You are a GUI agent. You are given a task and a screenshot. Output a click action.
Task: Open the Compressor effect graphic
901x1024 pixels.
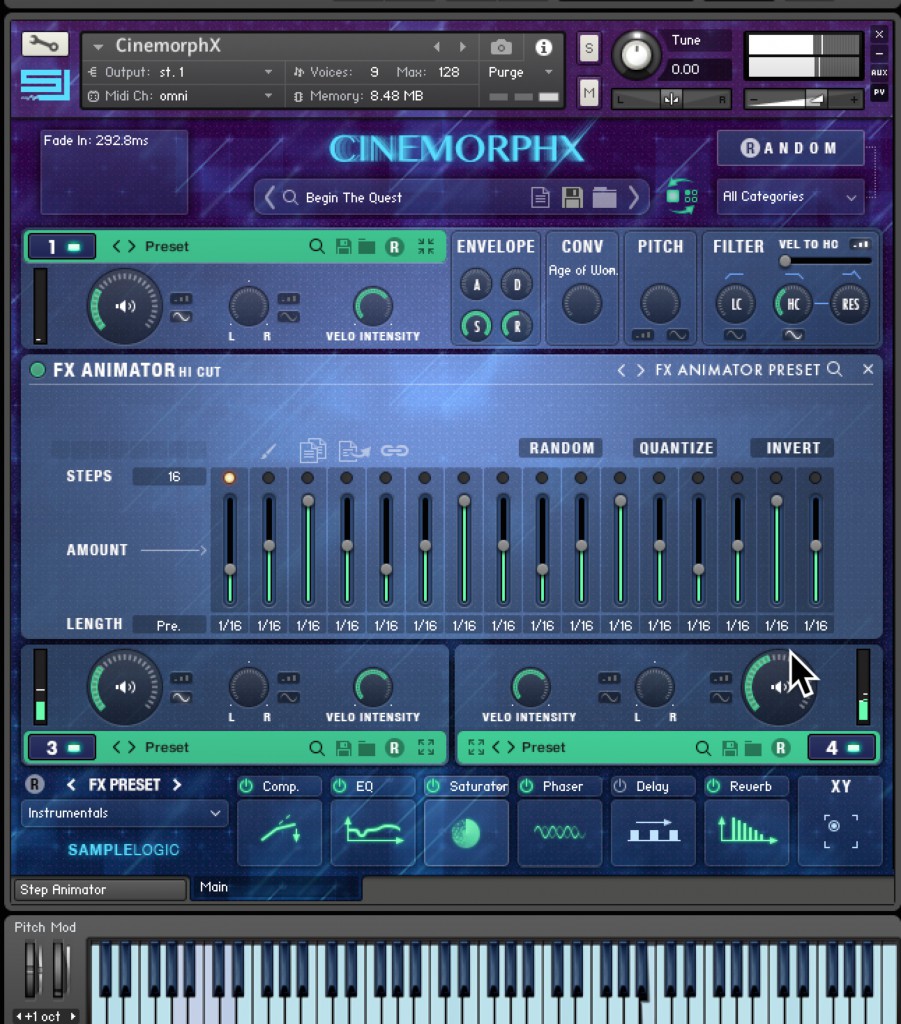279,832
